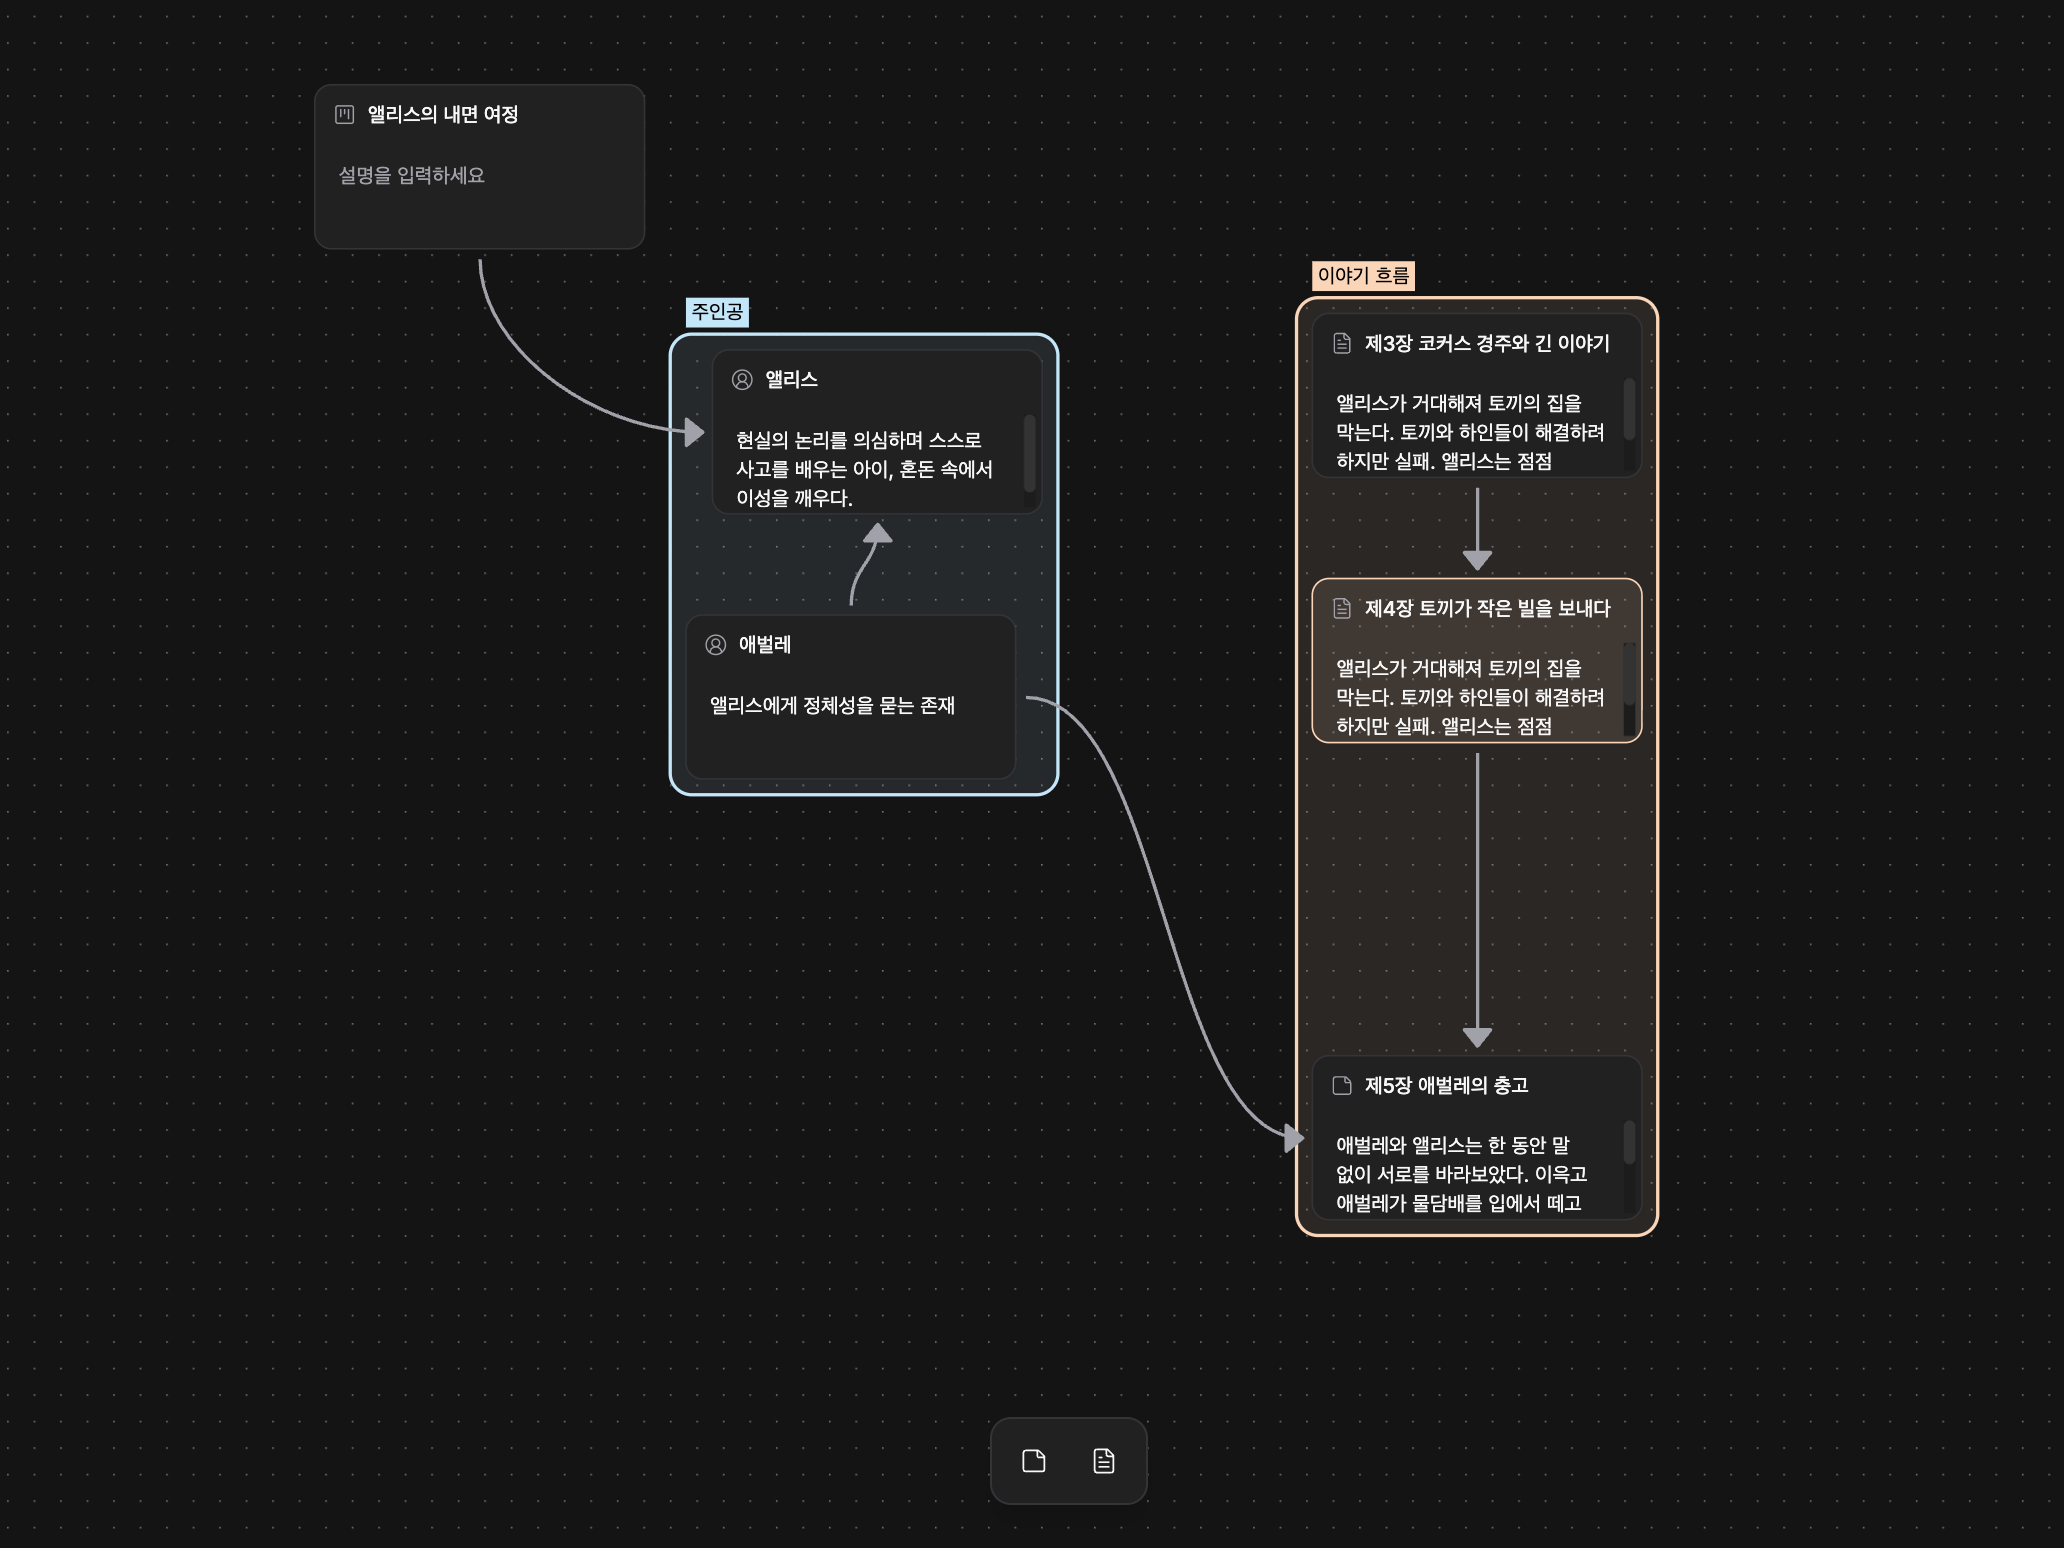Click the scrollbar in 제3장 card
This screenshot has height=1548, width=2064.
1628,408
